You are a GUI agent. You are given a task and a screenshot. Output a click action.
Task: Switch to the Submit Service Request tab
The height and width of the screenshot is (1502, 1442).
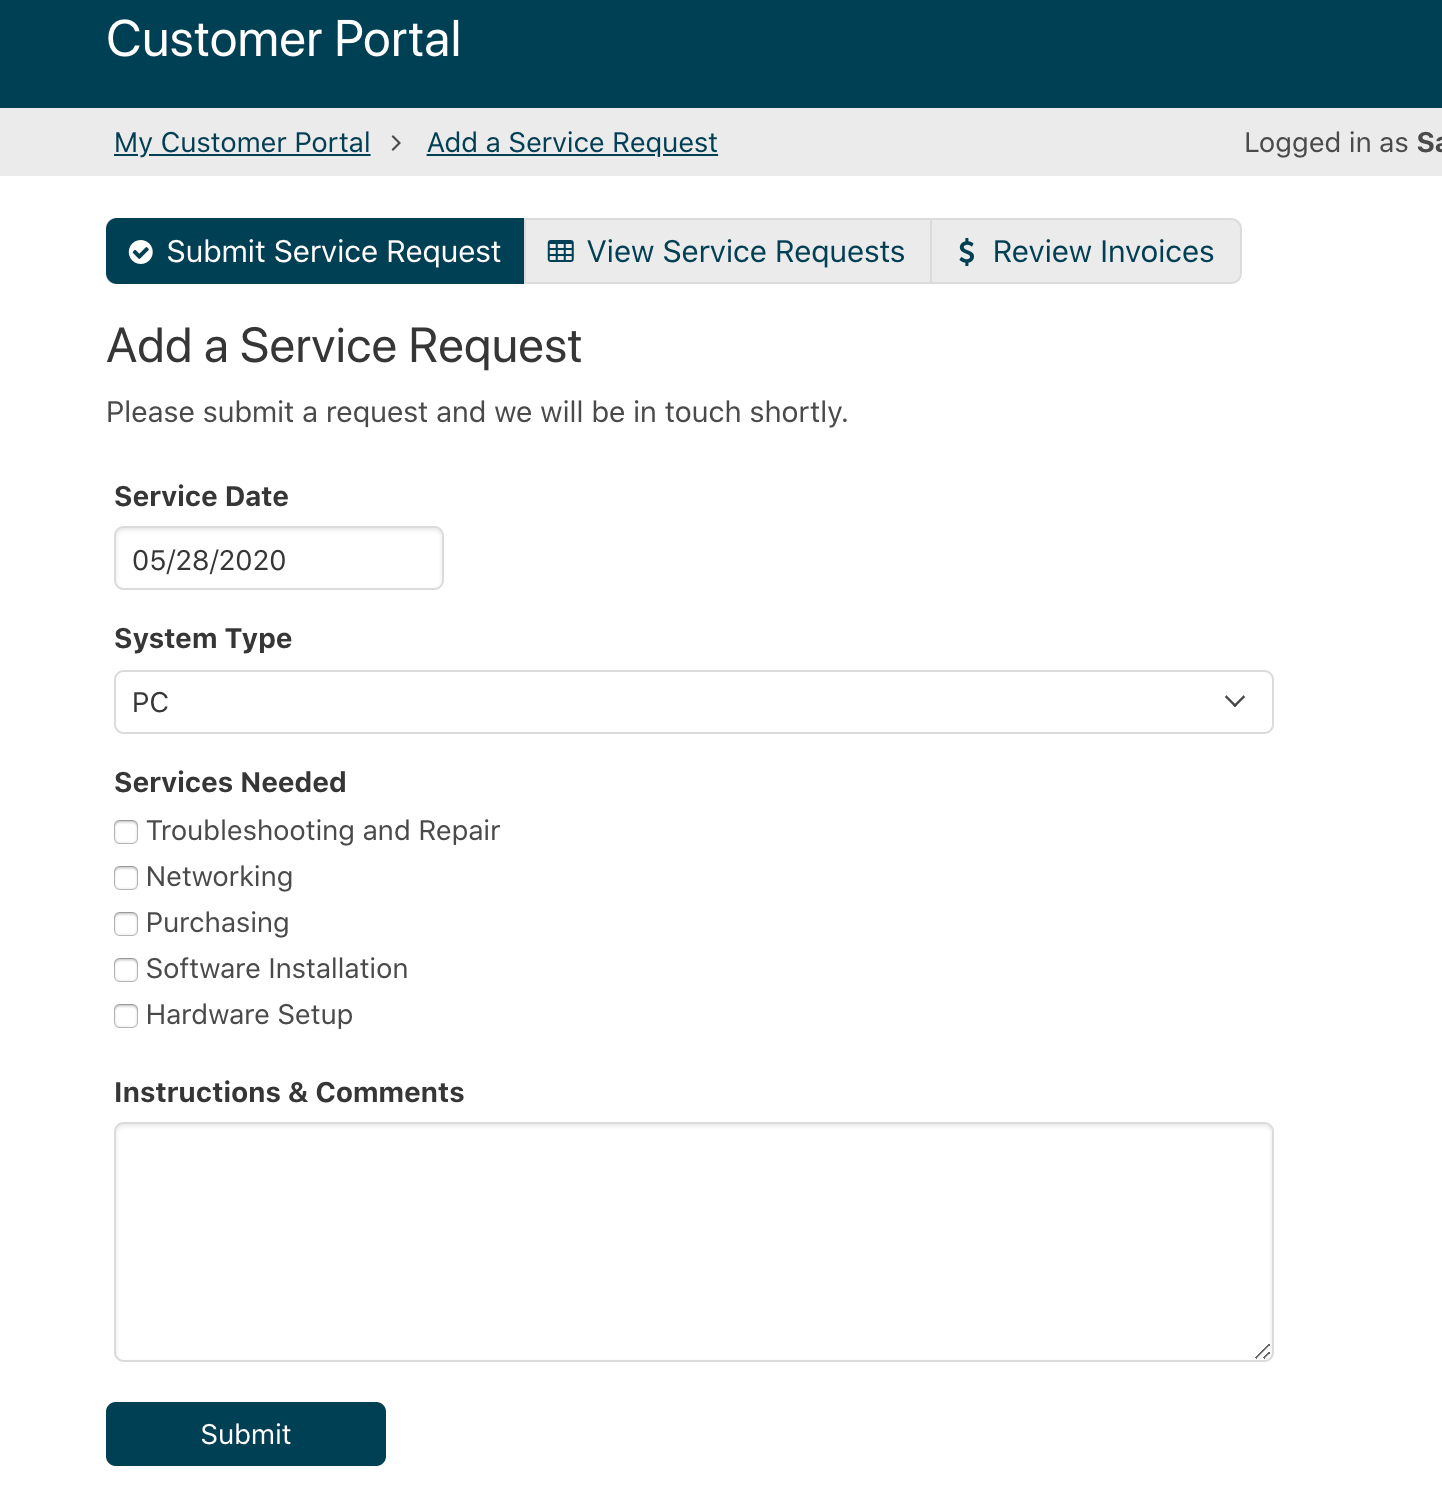click(x=315, y=251)
